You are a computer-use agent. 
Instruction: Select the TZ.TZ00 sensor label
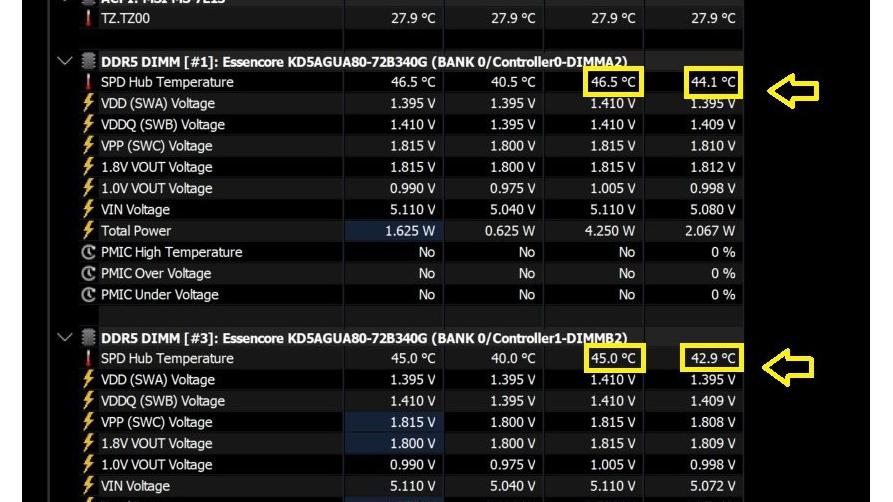125,18
